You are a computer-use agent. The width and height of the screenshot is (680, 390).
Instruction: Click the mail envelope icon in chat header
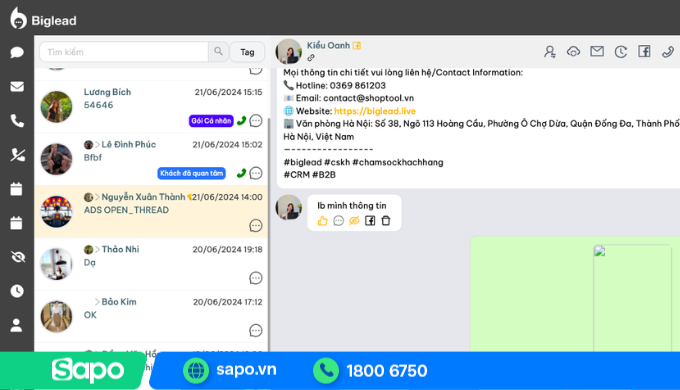pos(597,52)
